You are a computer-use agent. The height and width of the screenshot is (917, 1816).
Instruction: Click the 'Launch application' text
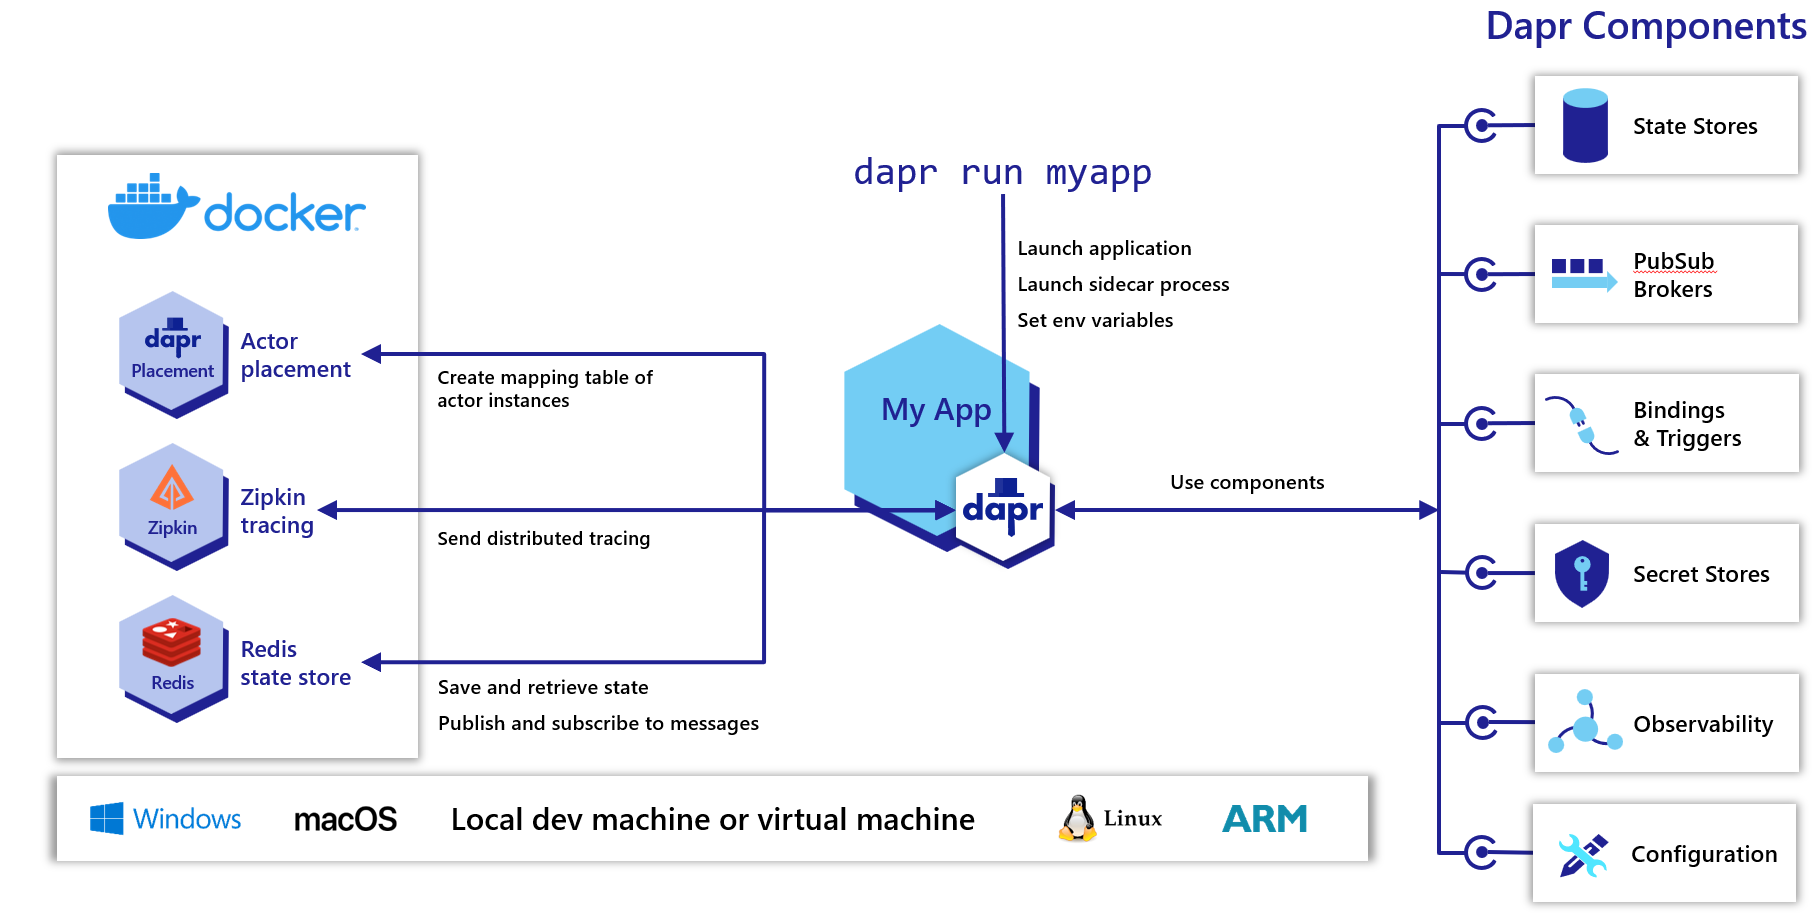click(x=1104, y=248)
